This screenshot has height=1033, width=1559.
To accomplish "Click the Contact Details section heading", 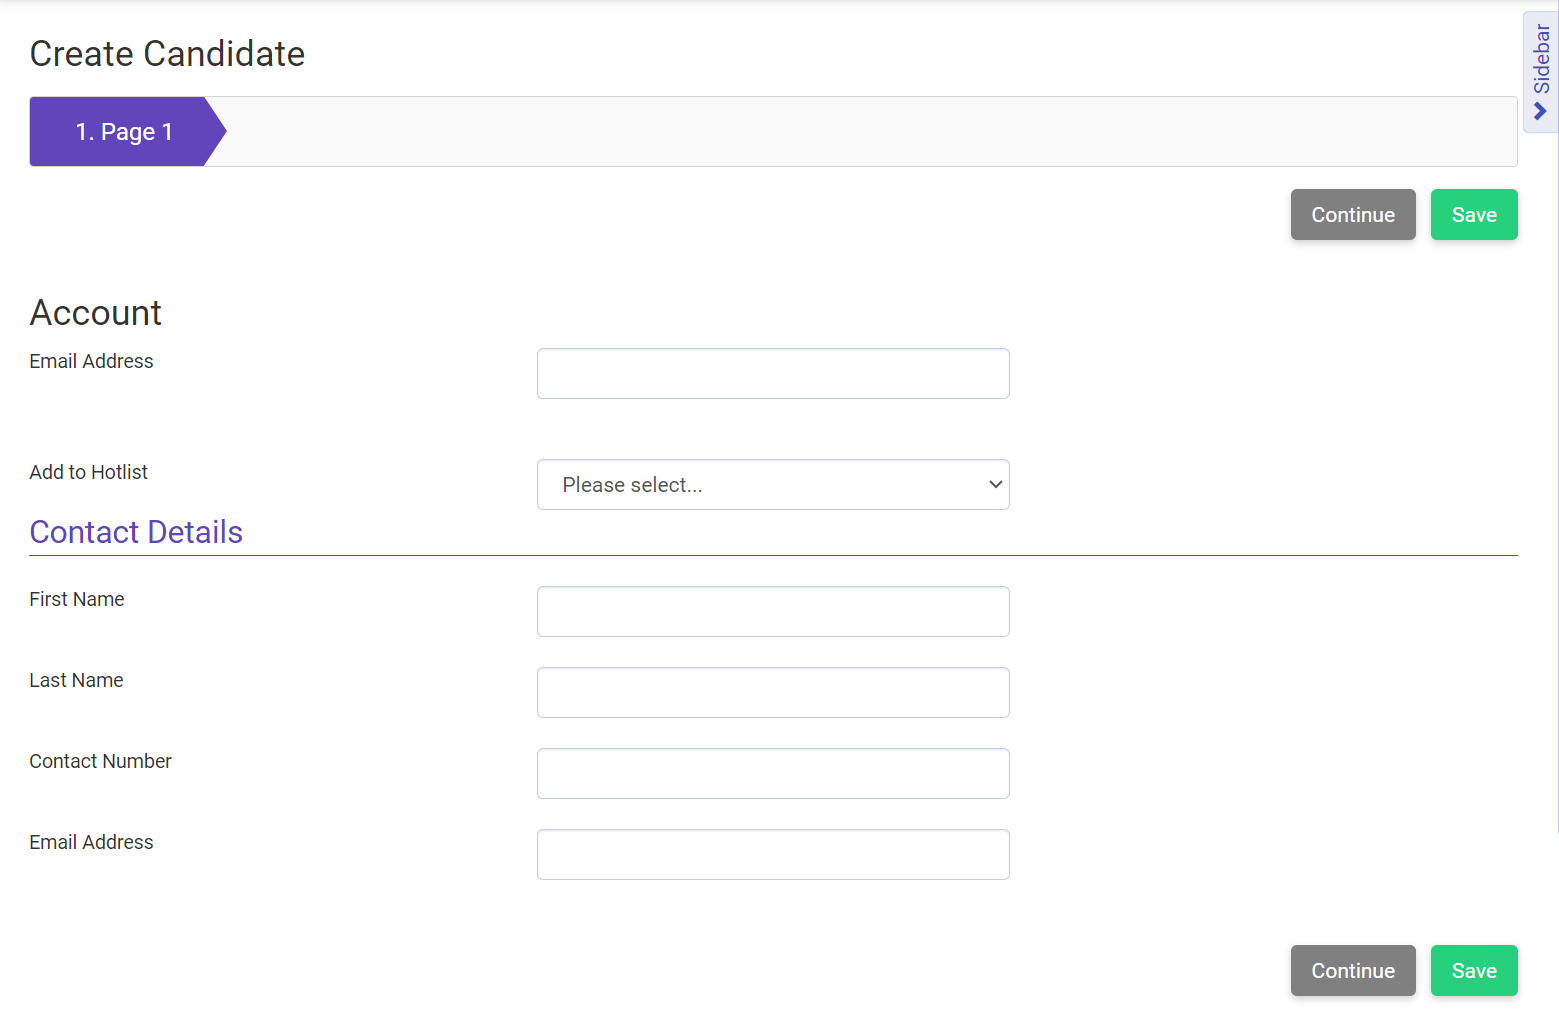I will 136,532.
